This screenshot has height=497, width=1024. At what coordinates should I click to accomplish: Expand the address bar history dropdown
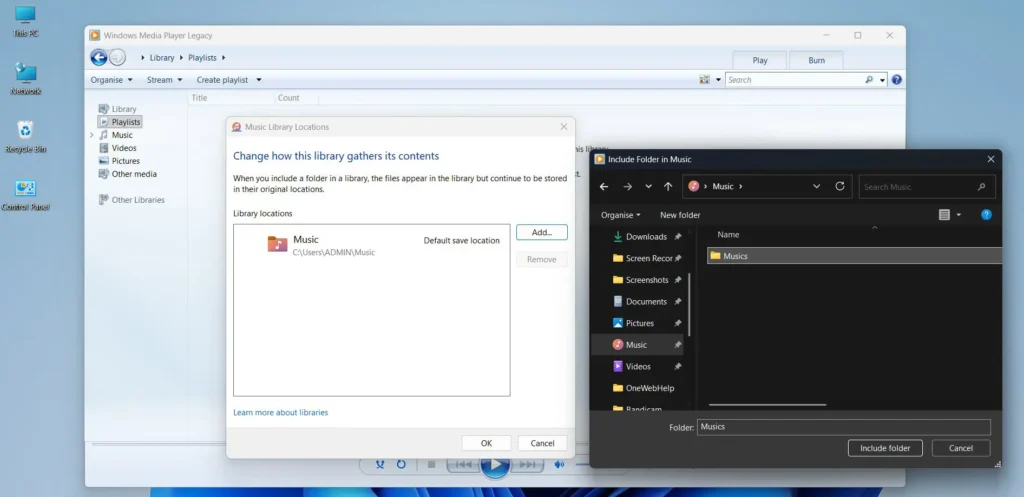816,187
